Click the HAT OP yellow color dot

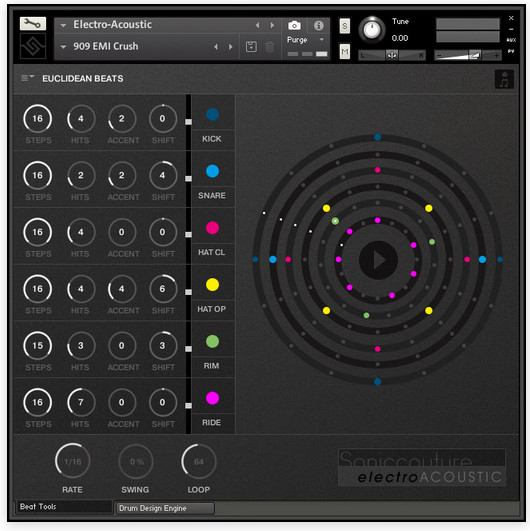click(212, 284)
